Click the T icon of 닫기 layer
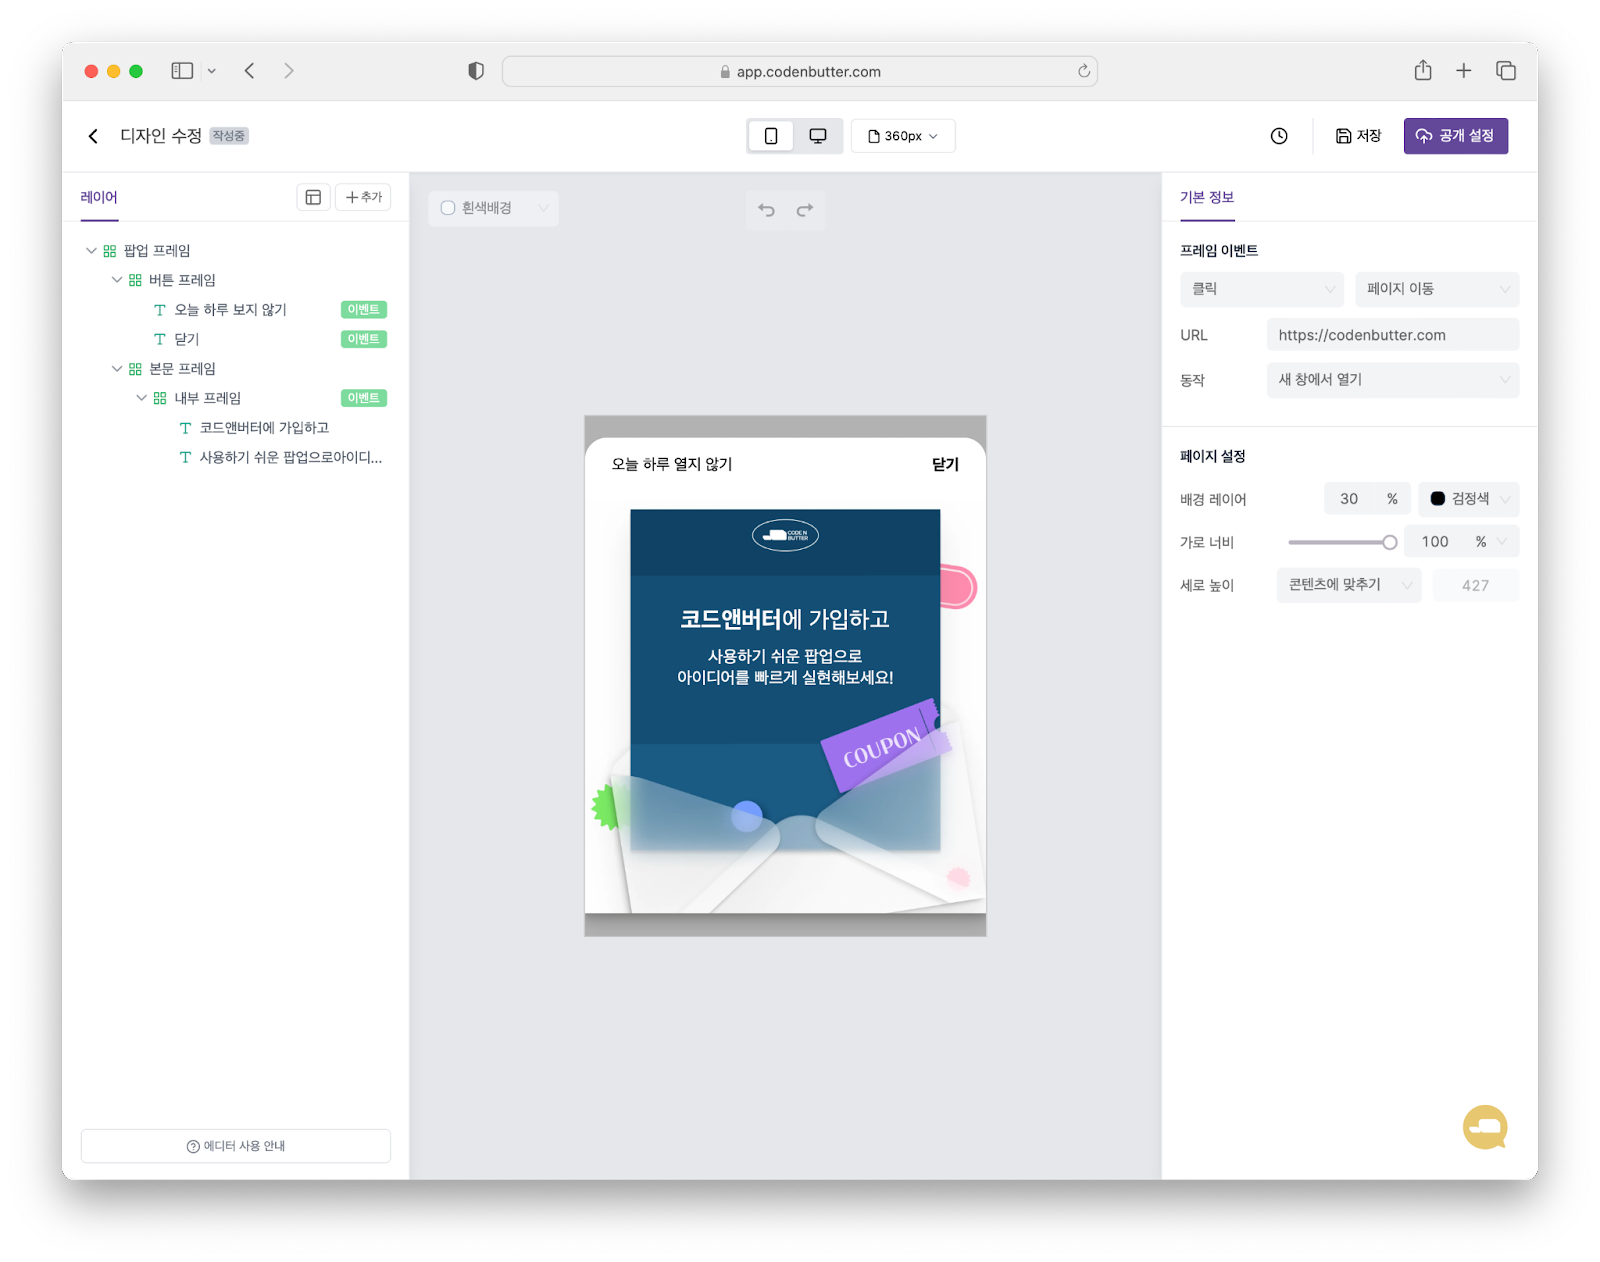The height and width of the screenshot is (1262, 1600). (159, 339)
